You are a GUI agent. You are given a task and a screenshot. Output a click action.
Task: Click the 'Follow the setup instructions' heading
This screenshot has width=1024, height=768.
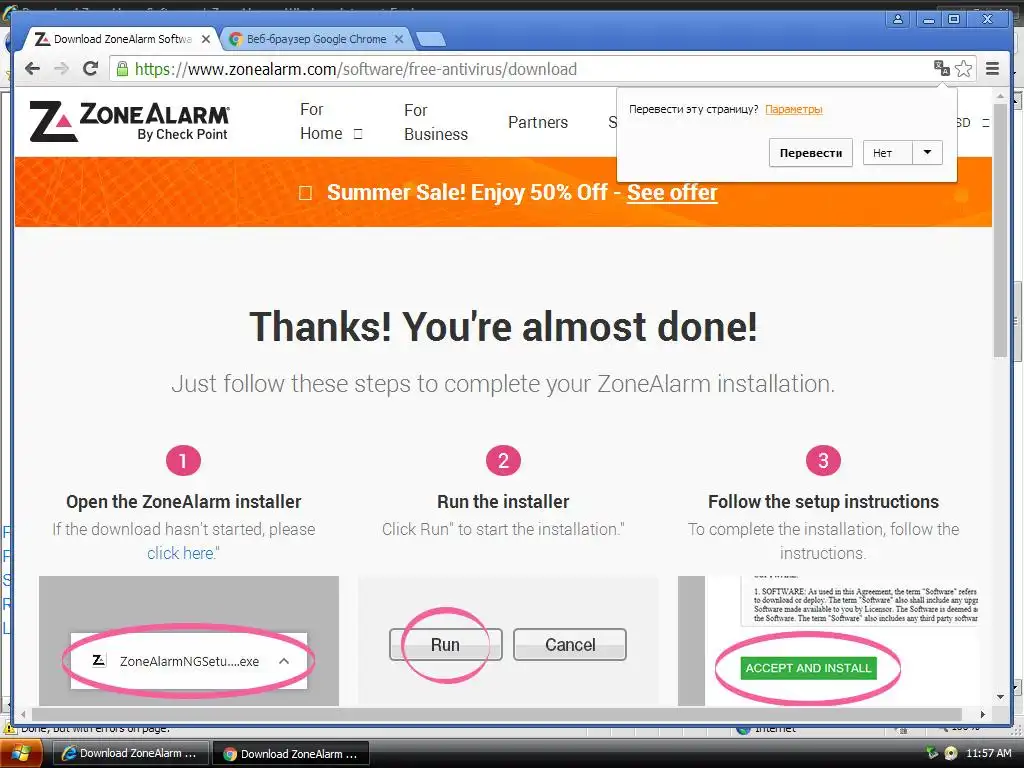click(823, 502)
